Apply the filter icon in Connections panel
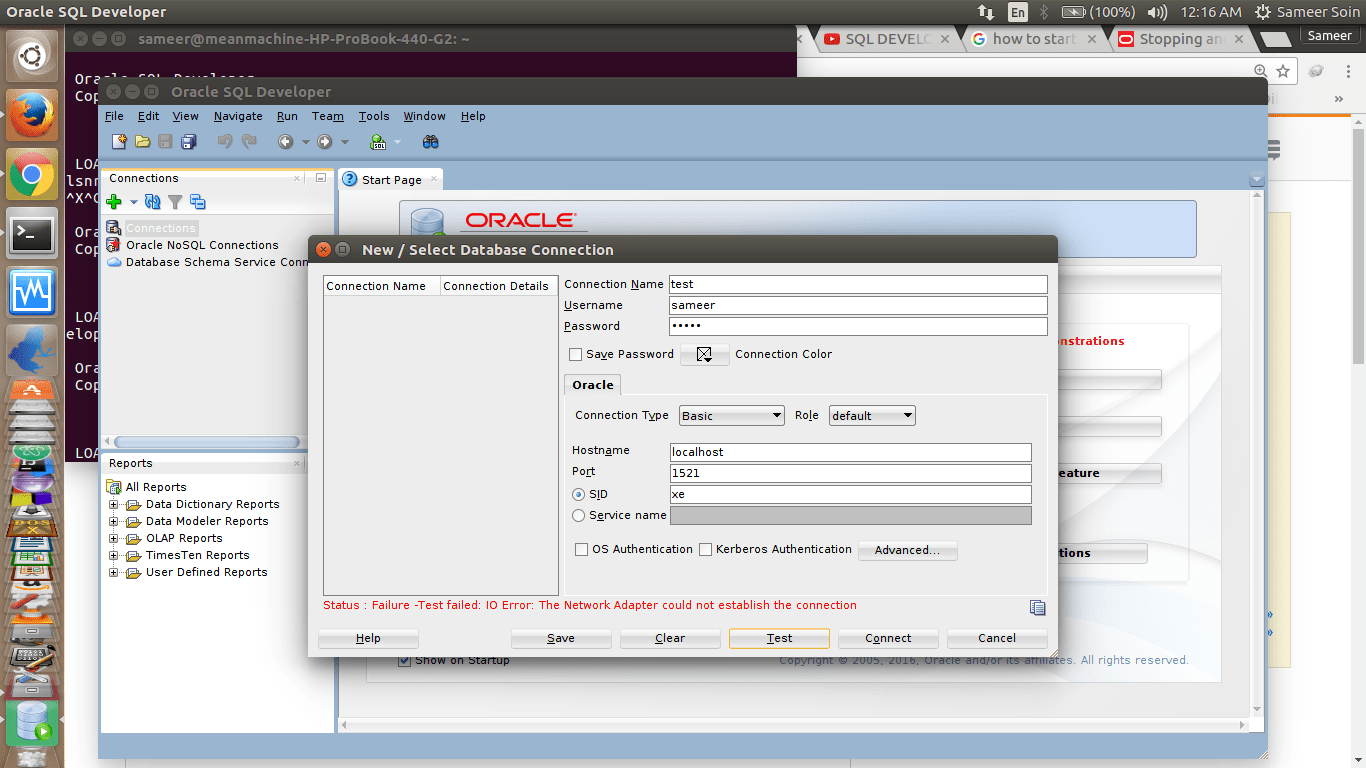Viewport: 1366px width, 768px height. pos(174,201)
